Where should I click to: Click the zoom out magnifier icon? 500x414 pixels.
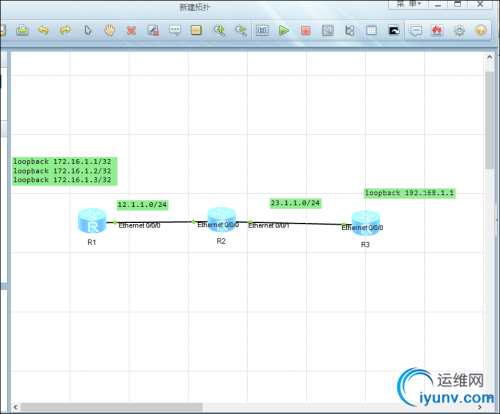pos(240,30)
